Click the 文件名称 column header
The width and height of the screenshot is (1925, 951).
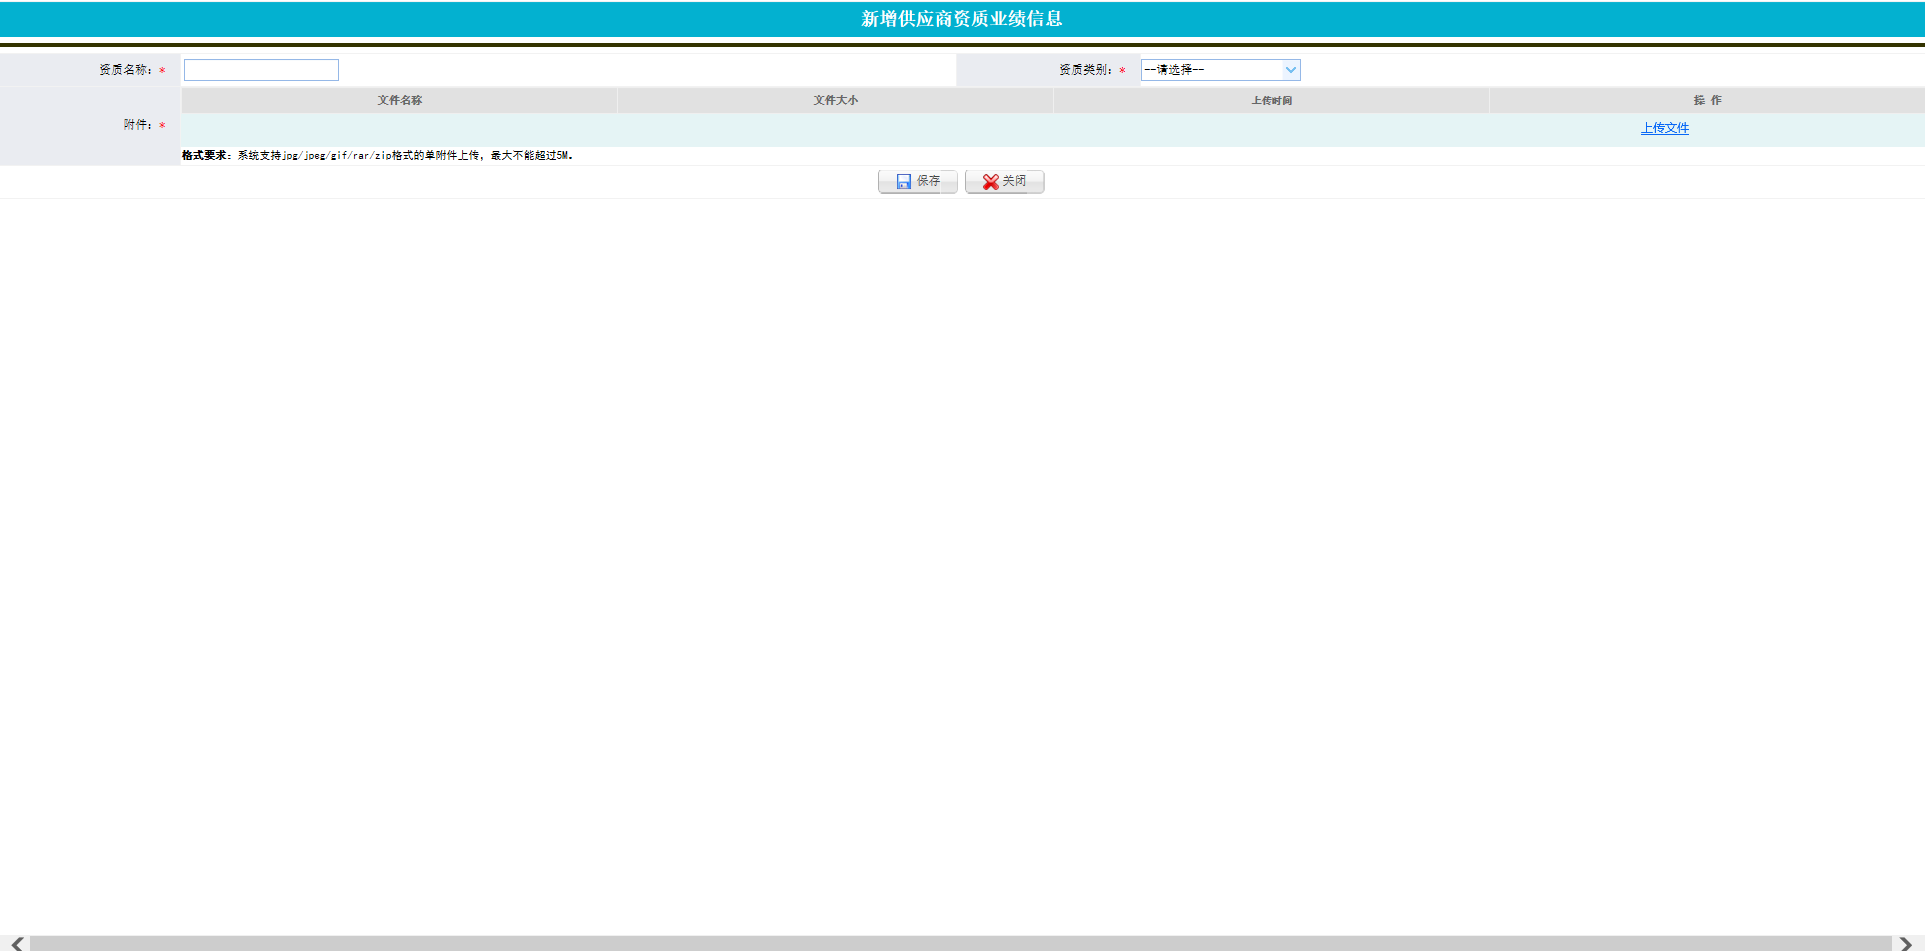(399, 100)
